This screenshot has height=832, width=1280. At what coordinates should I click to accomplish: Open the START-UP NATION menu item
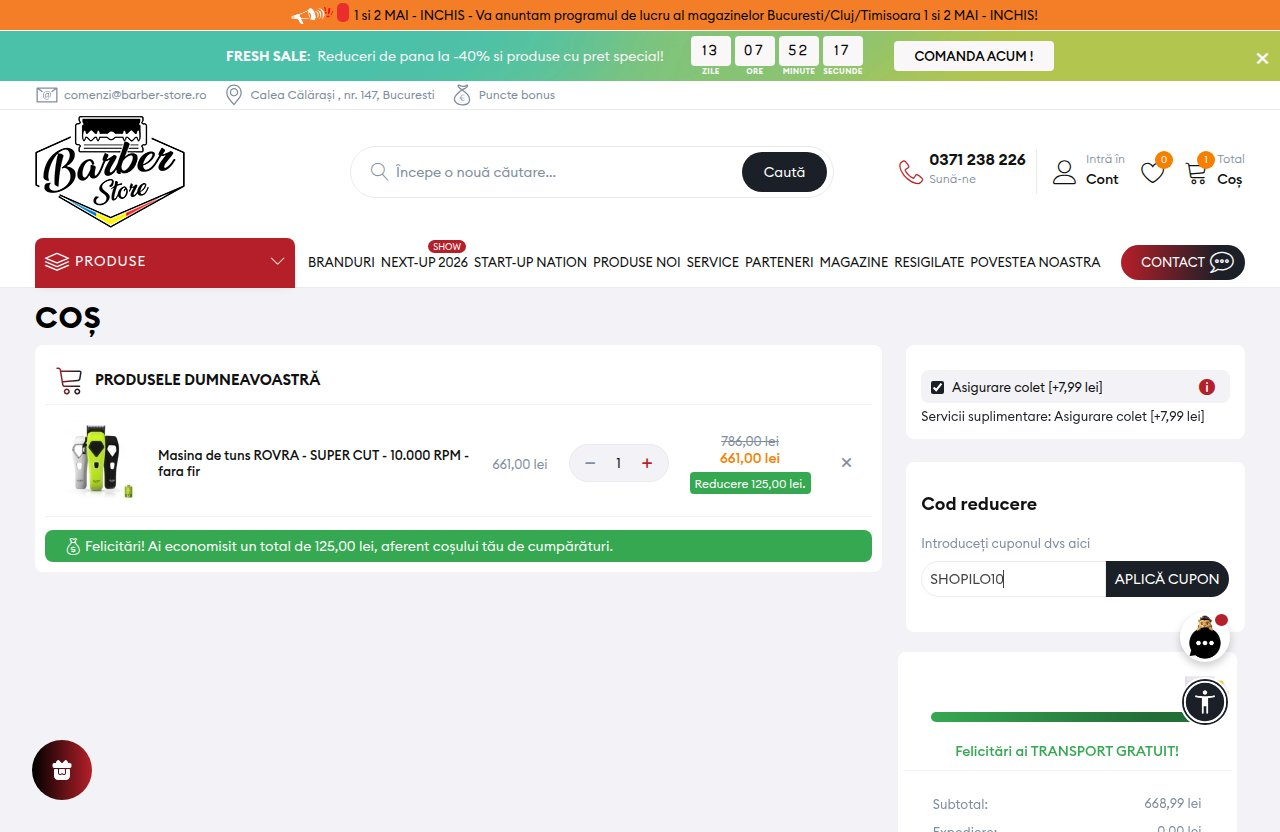[x=530, y=262]
